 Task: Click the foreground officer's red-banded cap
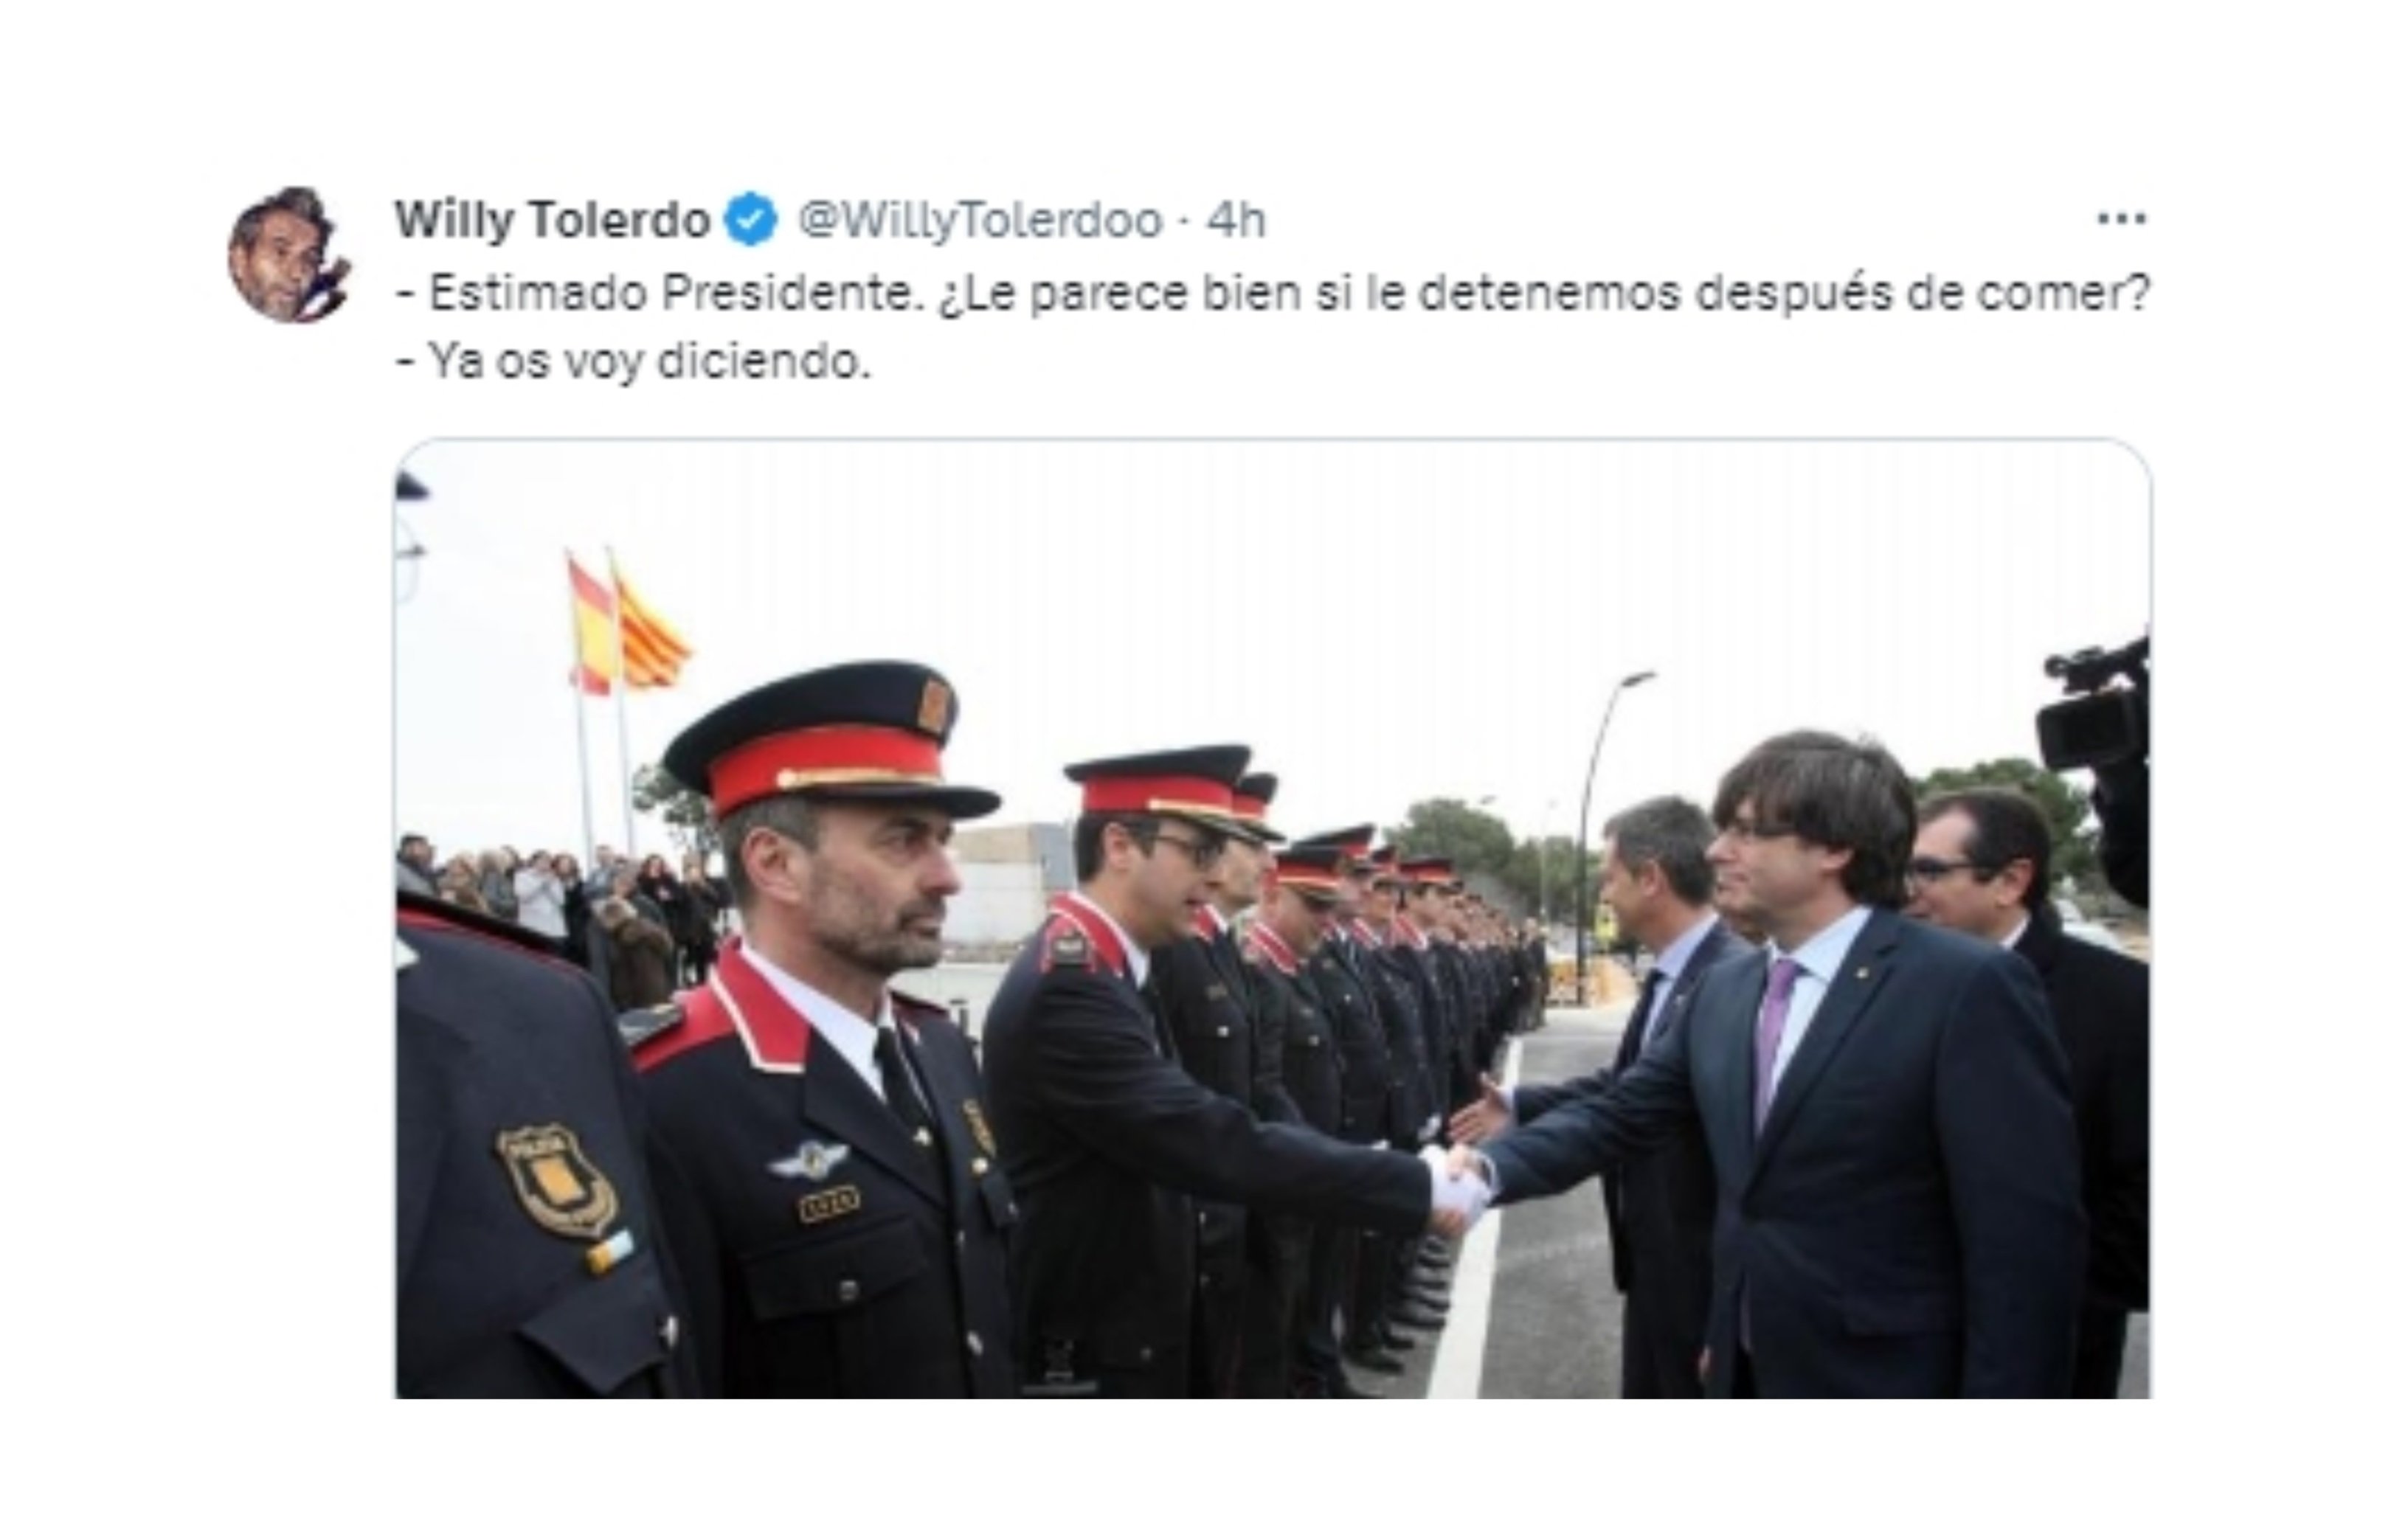(829, 737)
